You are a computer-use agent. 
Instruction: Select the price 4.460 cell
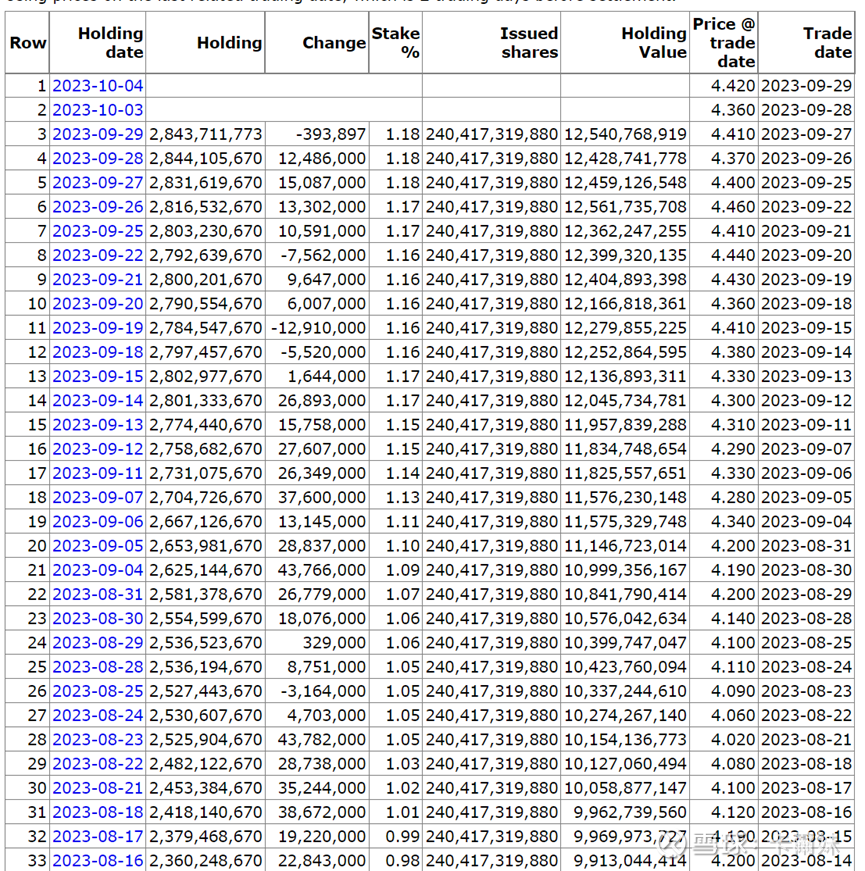coord(724,207)
